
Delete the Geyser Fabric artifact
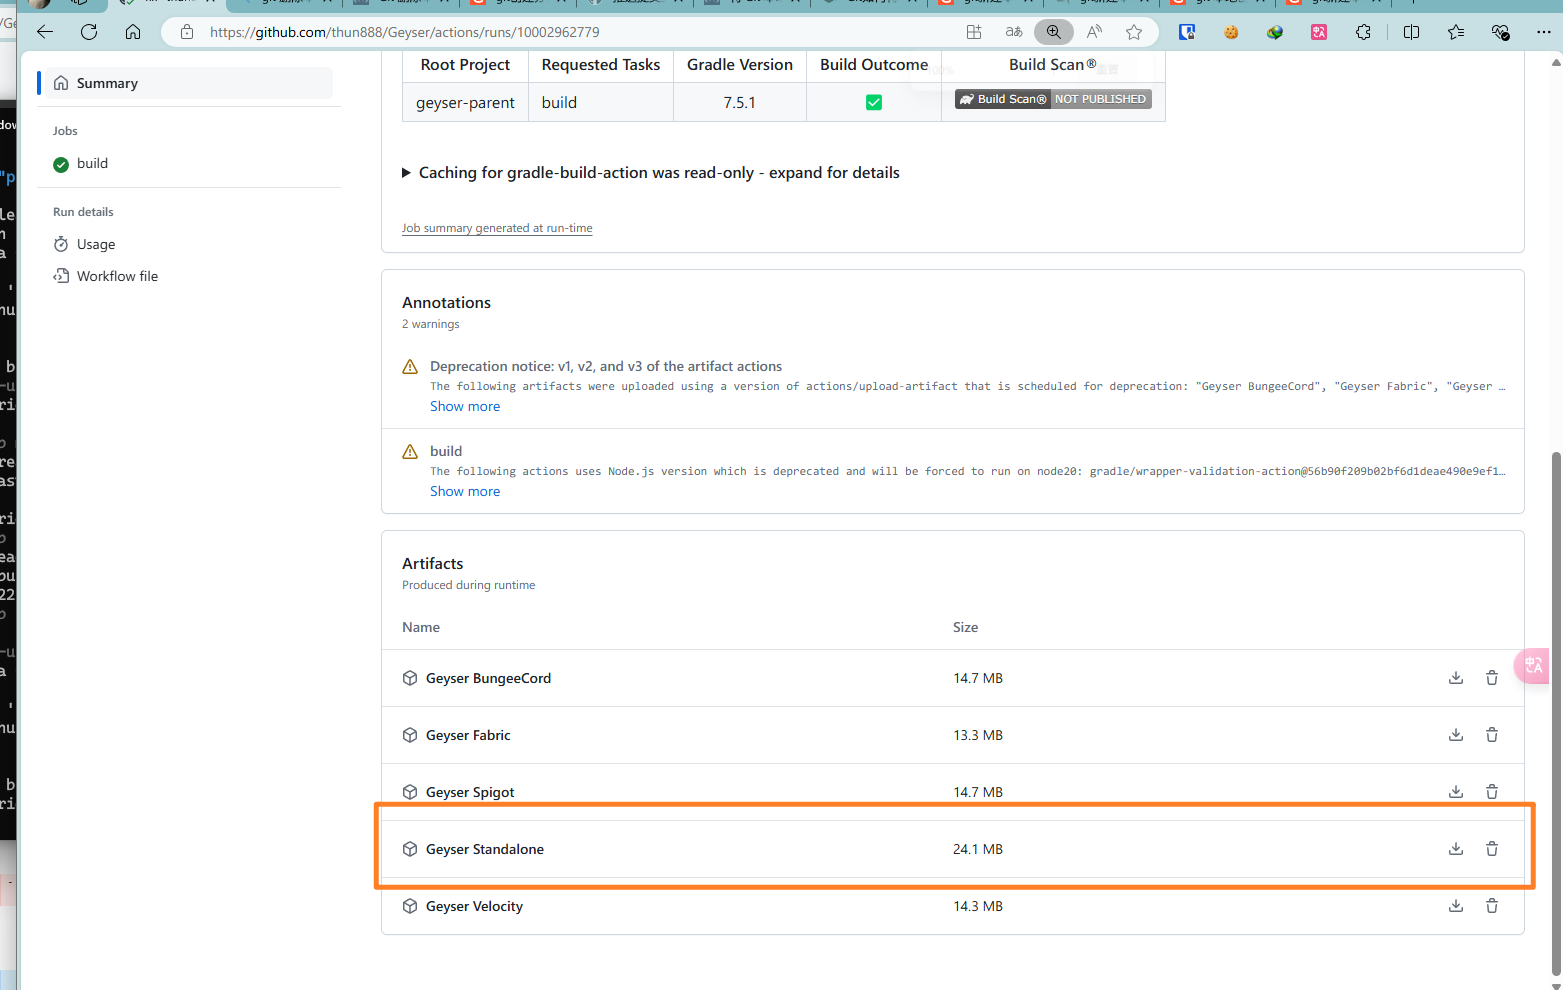(x=1492, y=735)
